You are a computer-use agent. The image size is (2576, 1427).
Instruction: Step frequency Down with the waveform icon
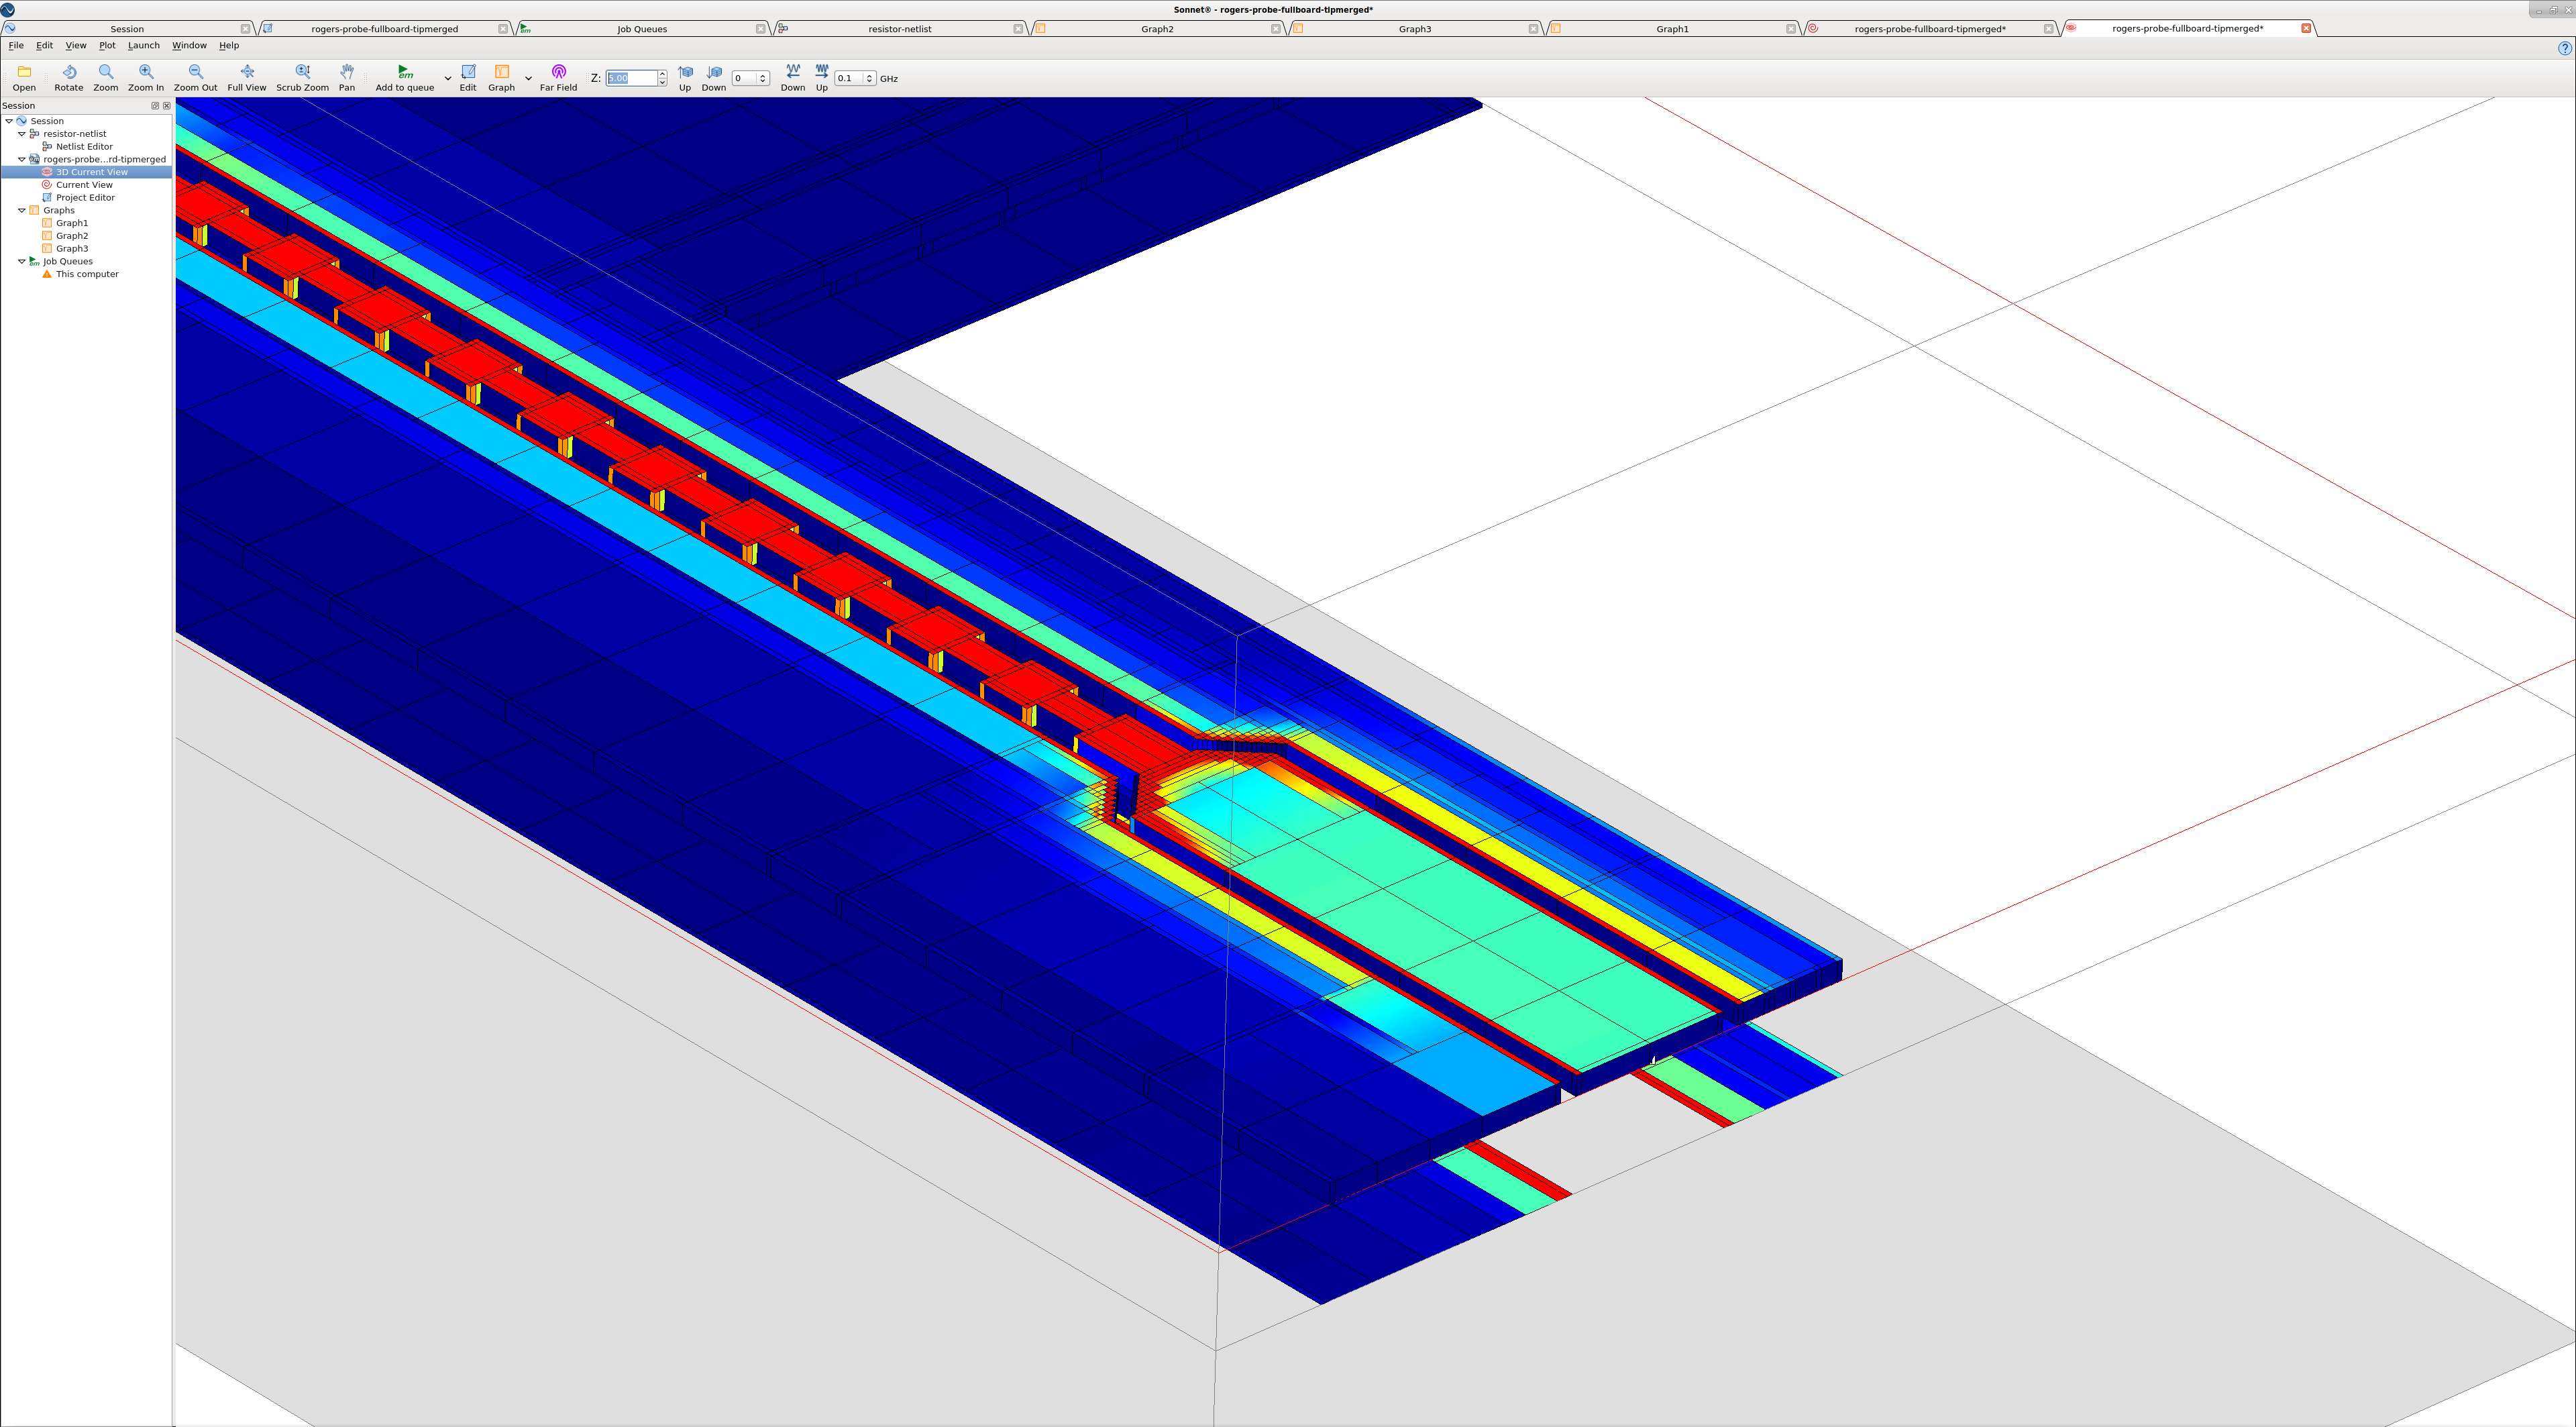pos(793,77)
